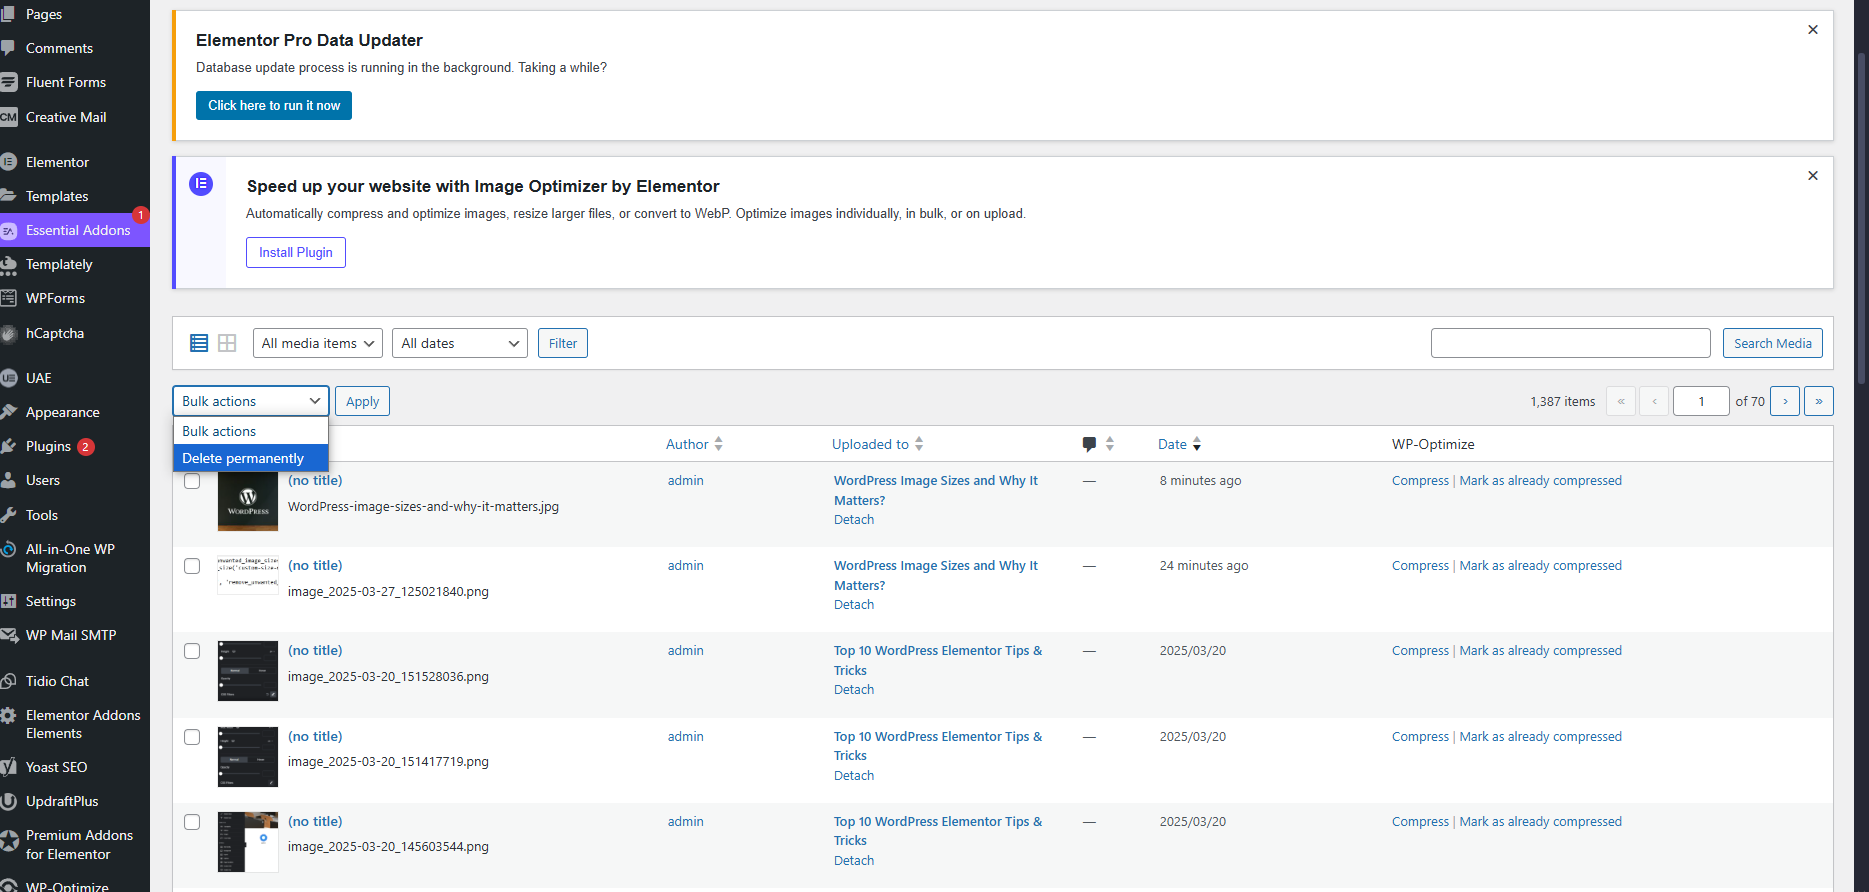The height and width of the screenshot is (892, 1869).
Task: Dismiss the Elementor Pro Data Updater notice
Action: point(1812,30)
